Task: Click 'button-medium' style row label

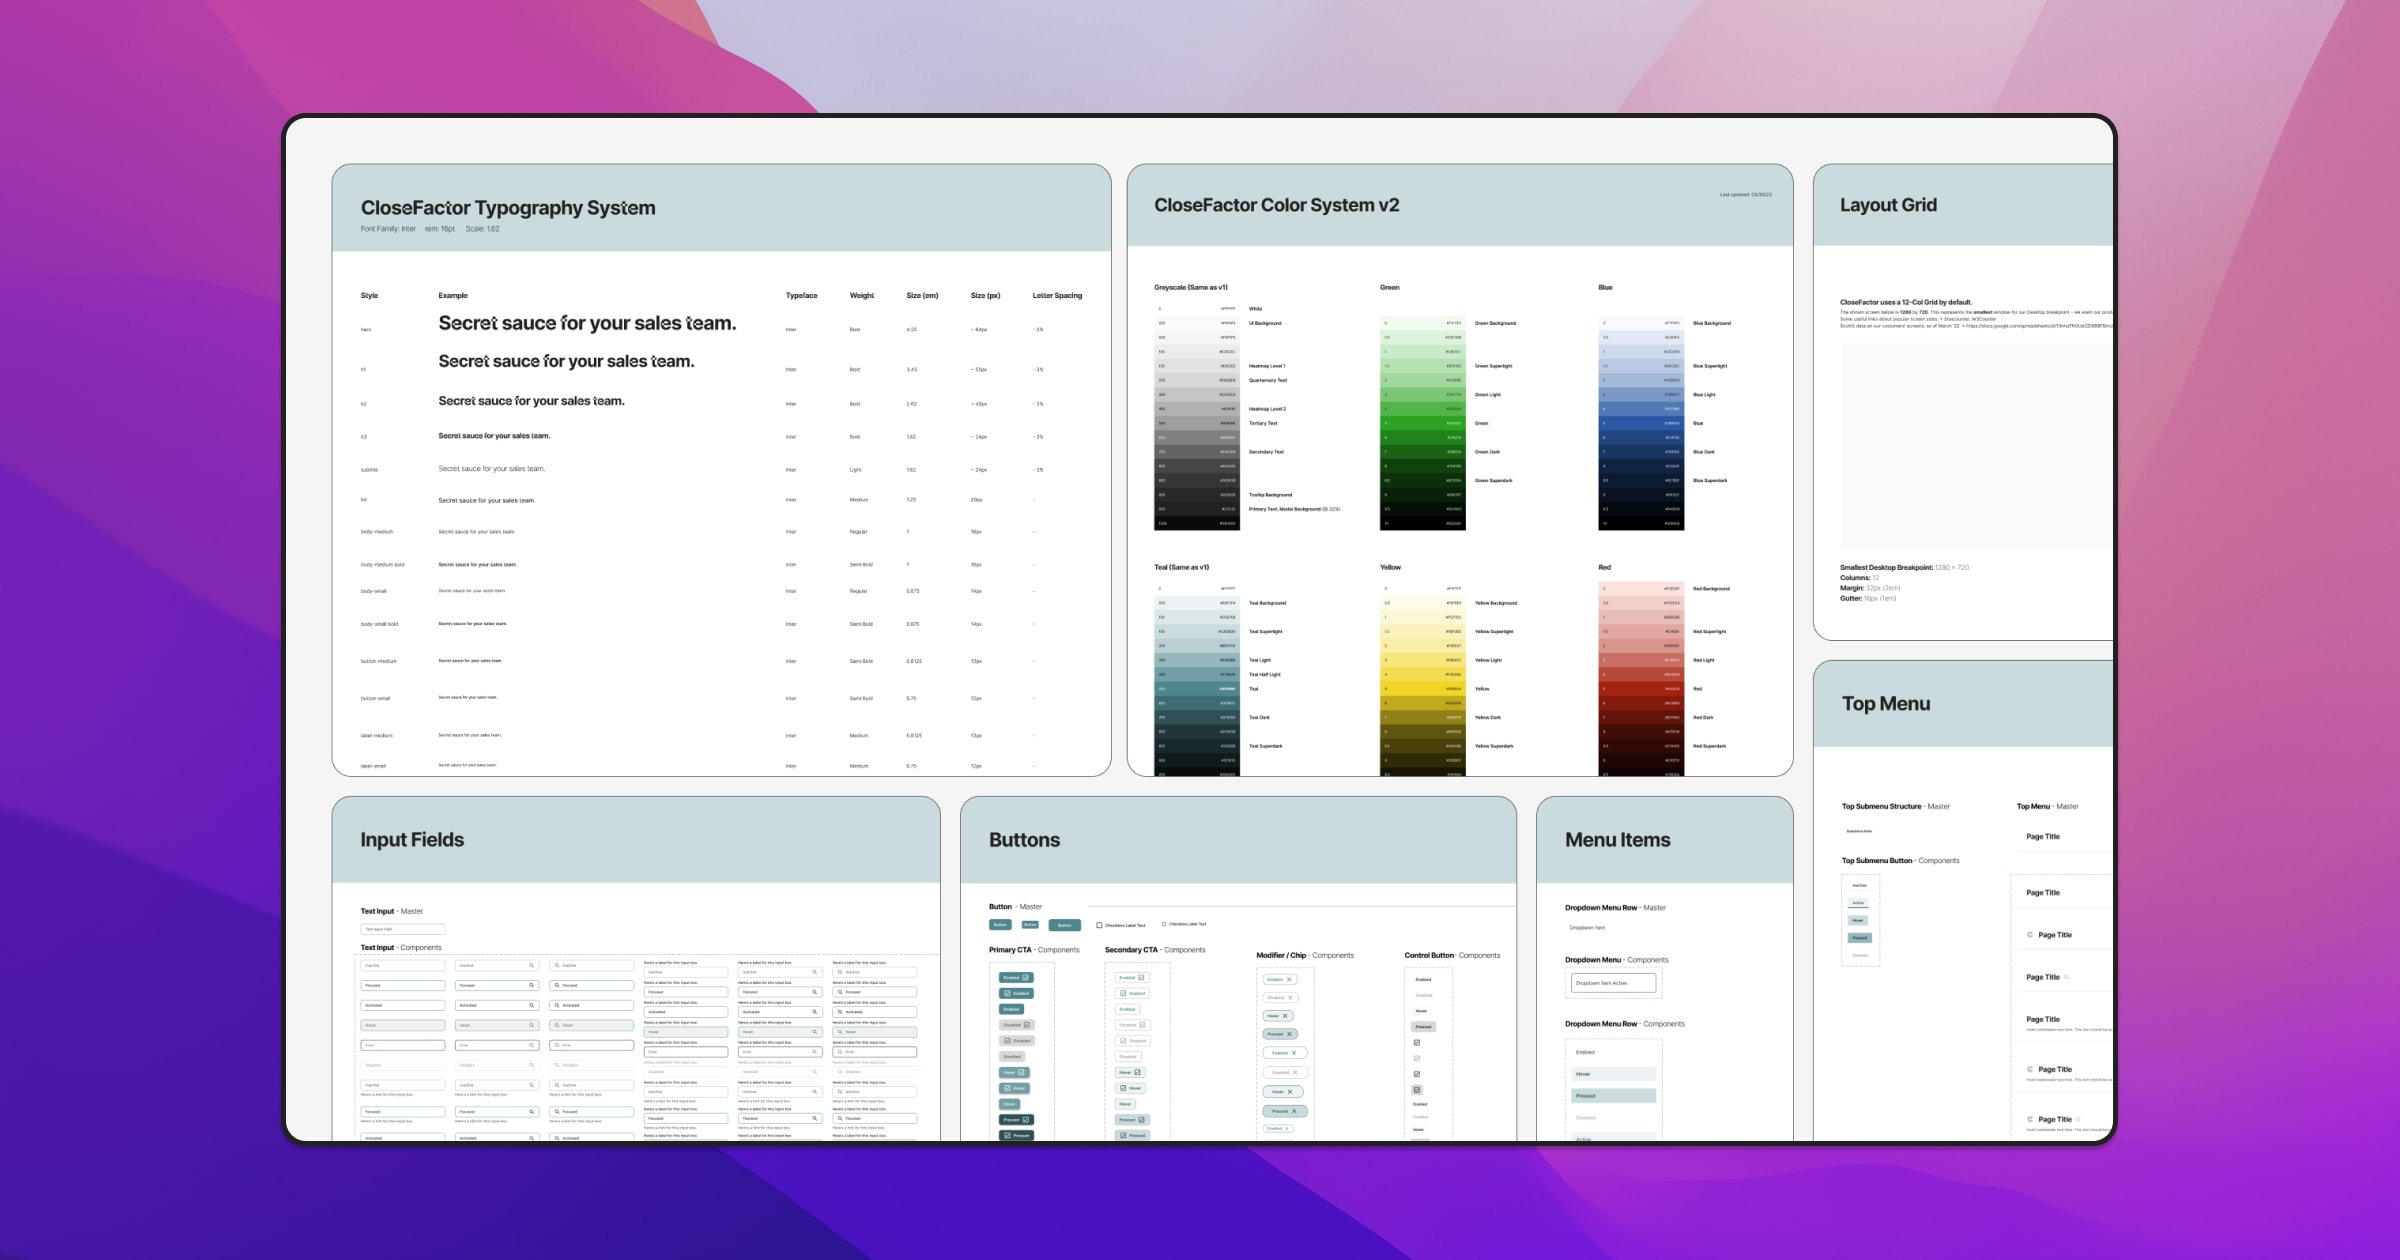Action: [378, 661]
